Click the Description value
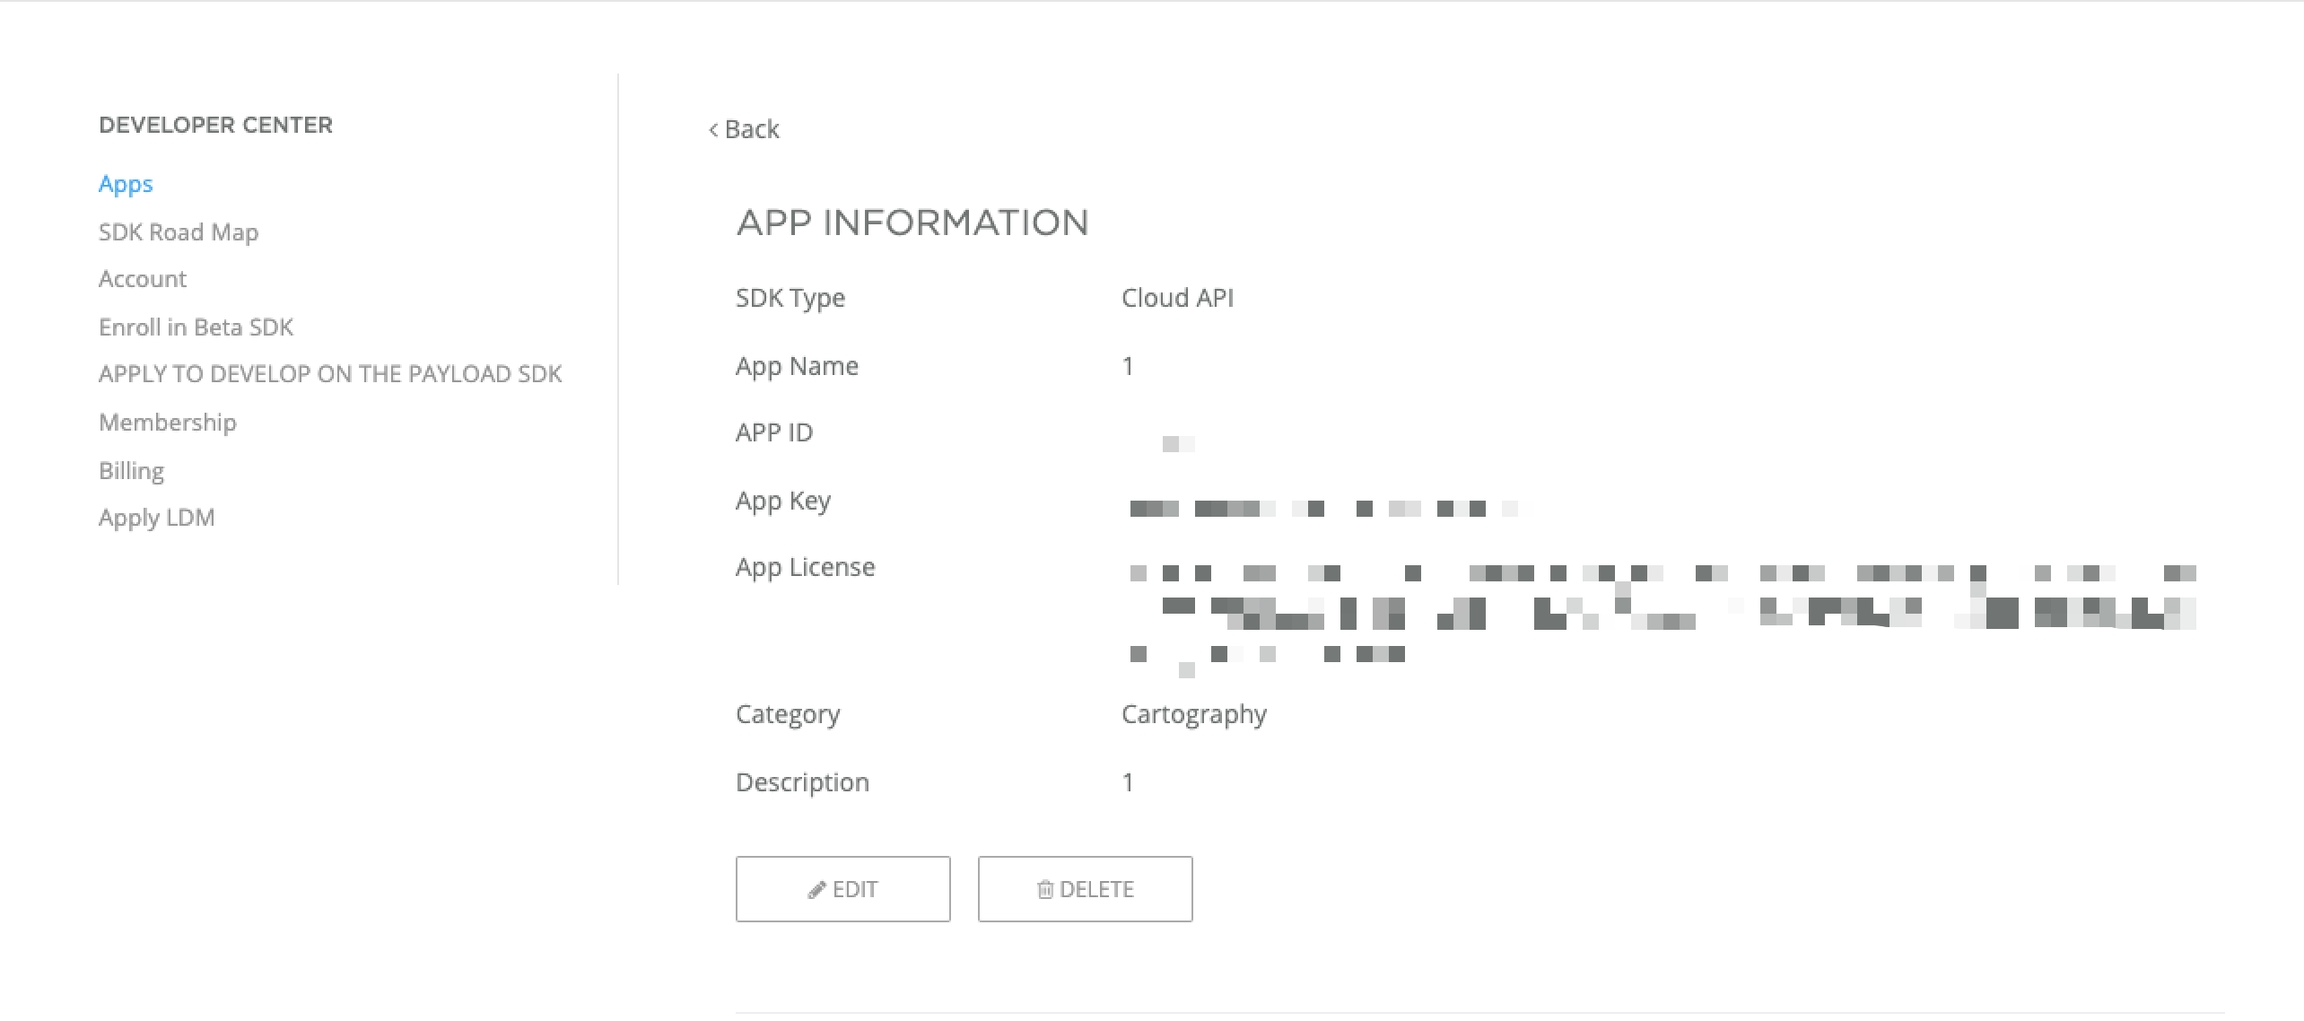The height and width of the screenshot is (1021, 2304). click(1128, 782)
